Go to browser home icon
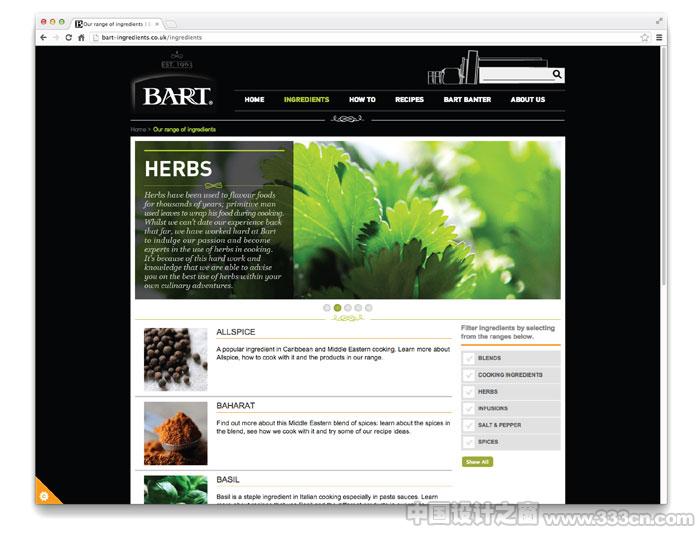The height and width of the screenshot is (533, 700). pos(81,37)
